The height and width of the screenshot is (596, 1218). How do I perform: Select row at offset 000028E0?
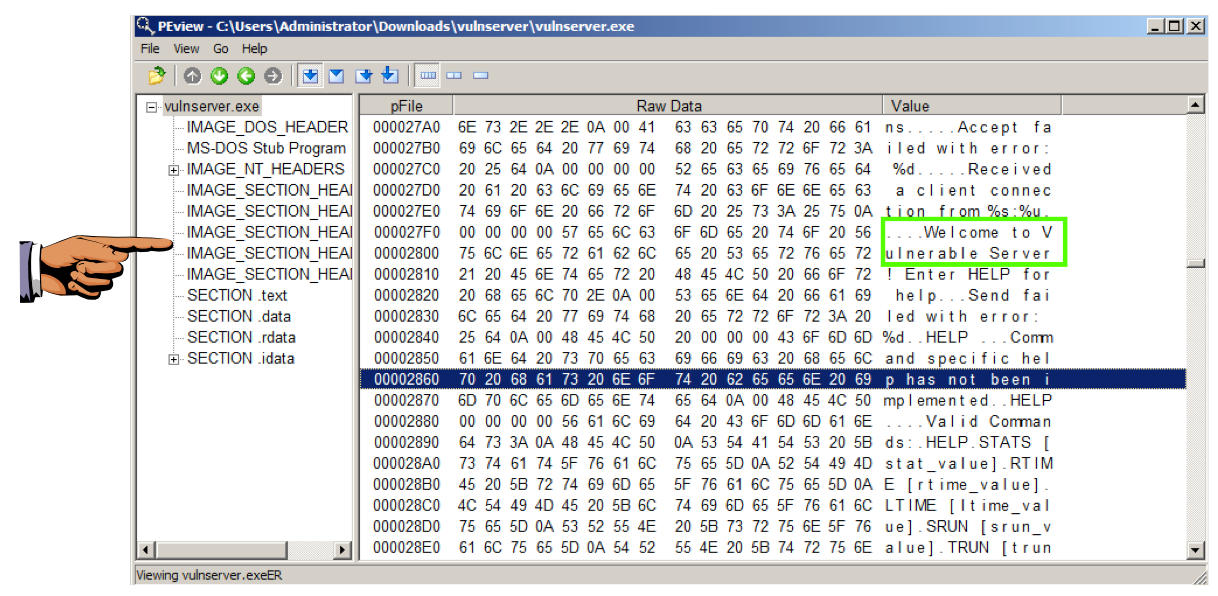click(772, 547)
